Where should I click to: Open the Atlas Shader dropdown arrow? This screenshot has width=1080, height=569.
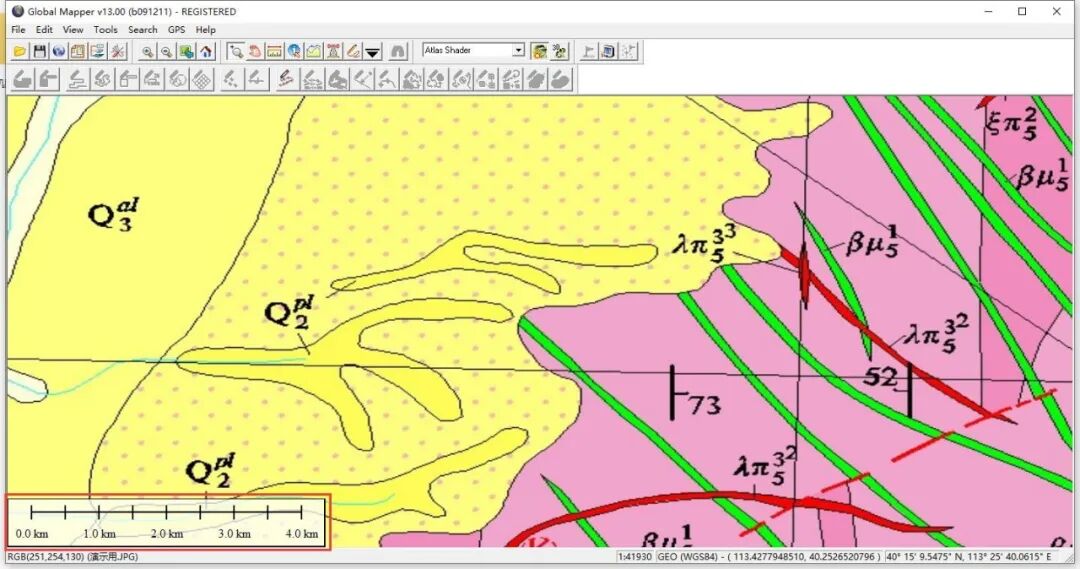518,50
